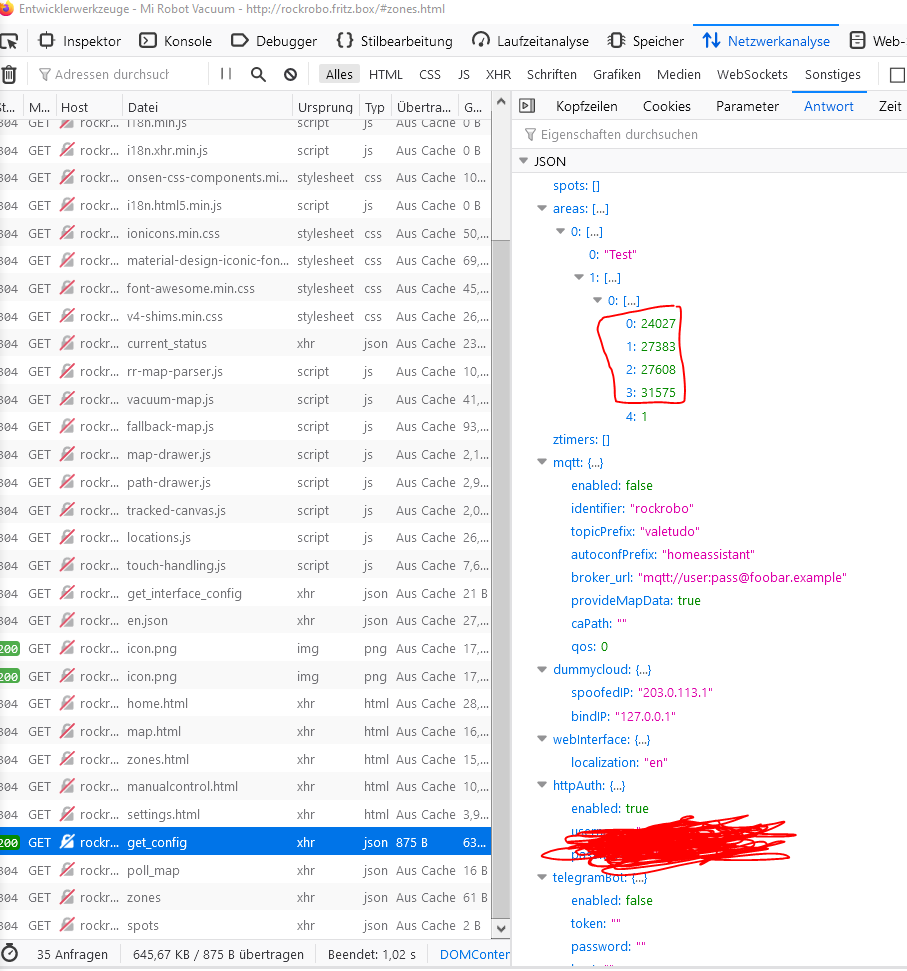
Task: Click insecure lock icon on get_config row
Action: [67, 842]
